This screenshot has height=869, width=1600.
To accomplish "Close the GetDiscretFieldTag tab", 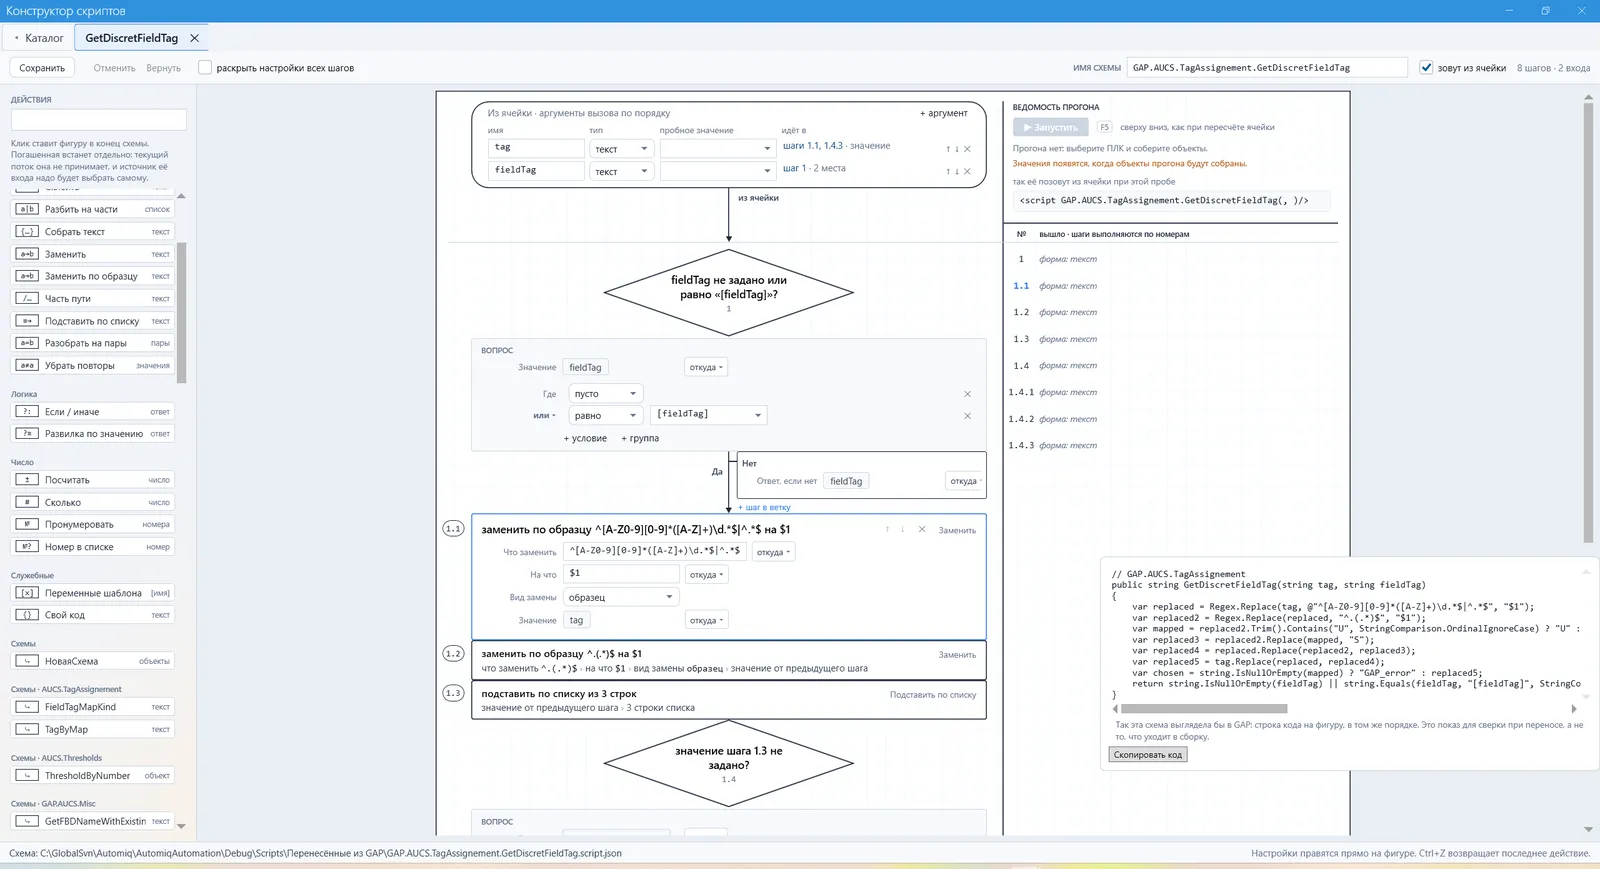I will point(195,38).
